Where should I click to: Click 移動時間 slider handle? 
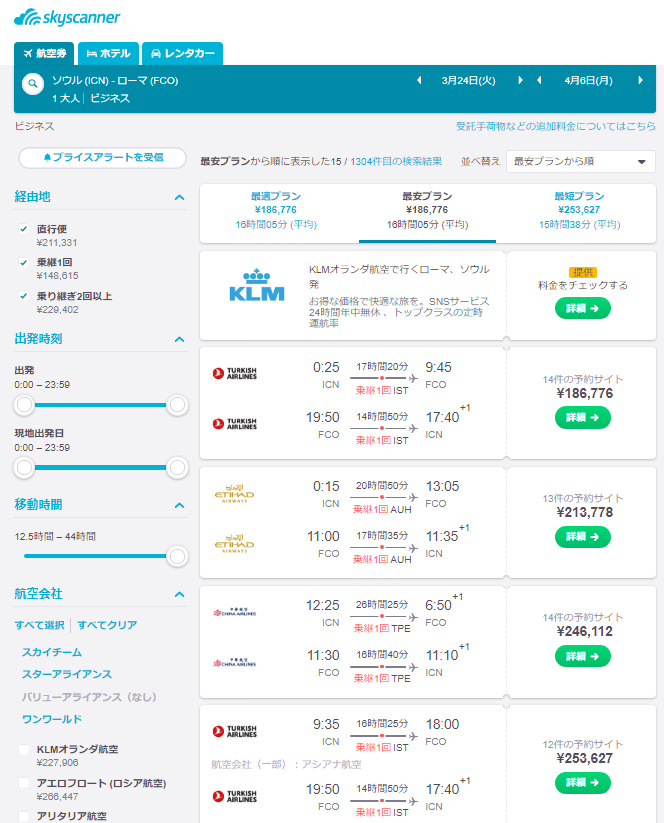177,556
